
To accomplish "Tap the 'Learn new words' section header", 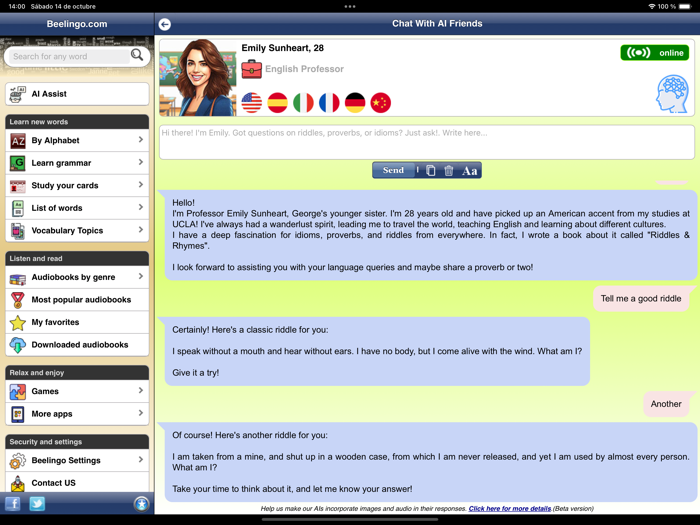I will click(77, 122).
